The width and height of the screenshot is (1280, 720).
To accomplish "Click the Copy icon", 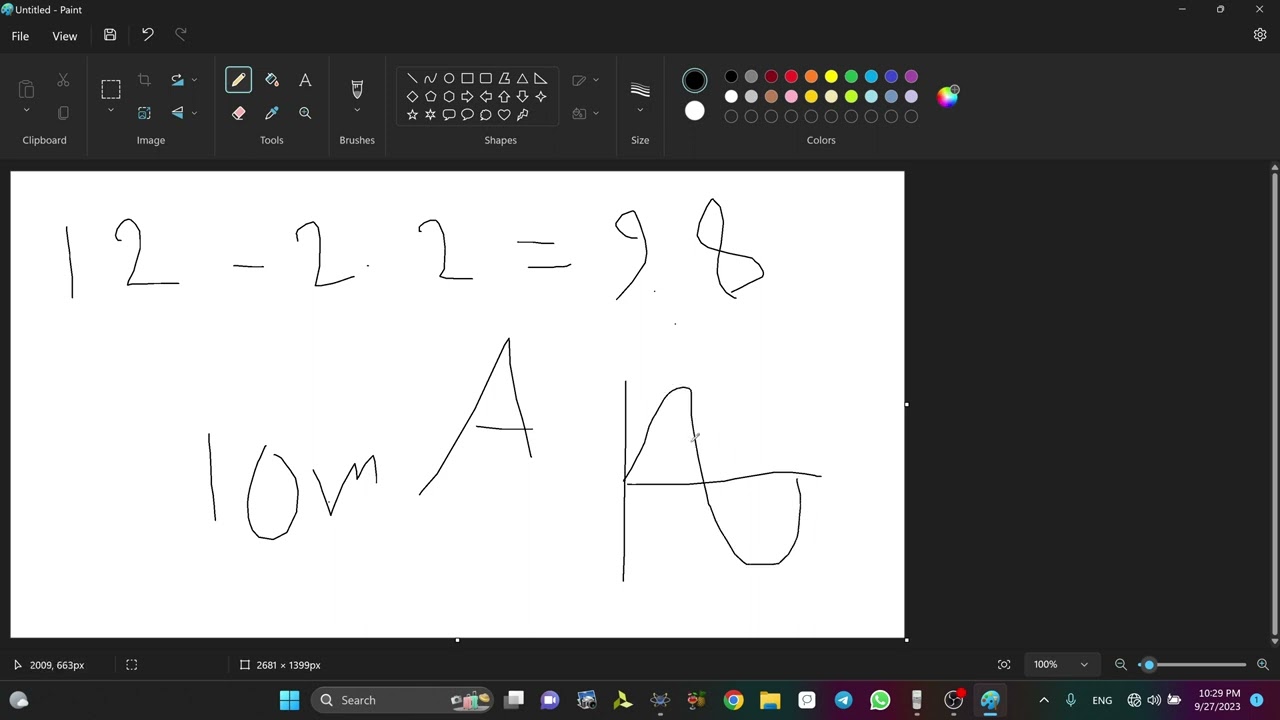I will pyautogui.click(x=63, y=113).
